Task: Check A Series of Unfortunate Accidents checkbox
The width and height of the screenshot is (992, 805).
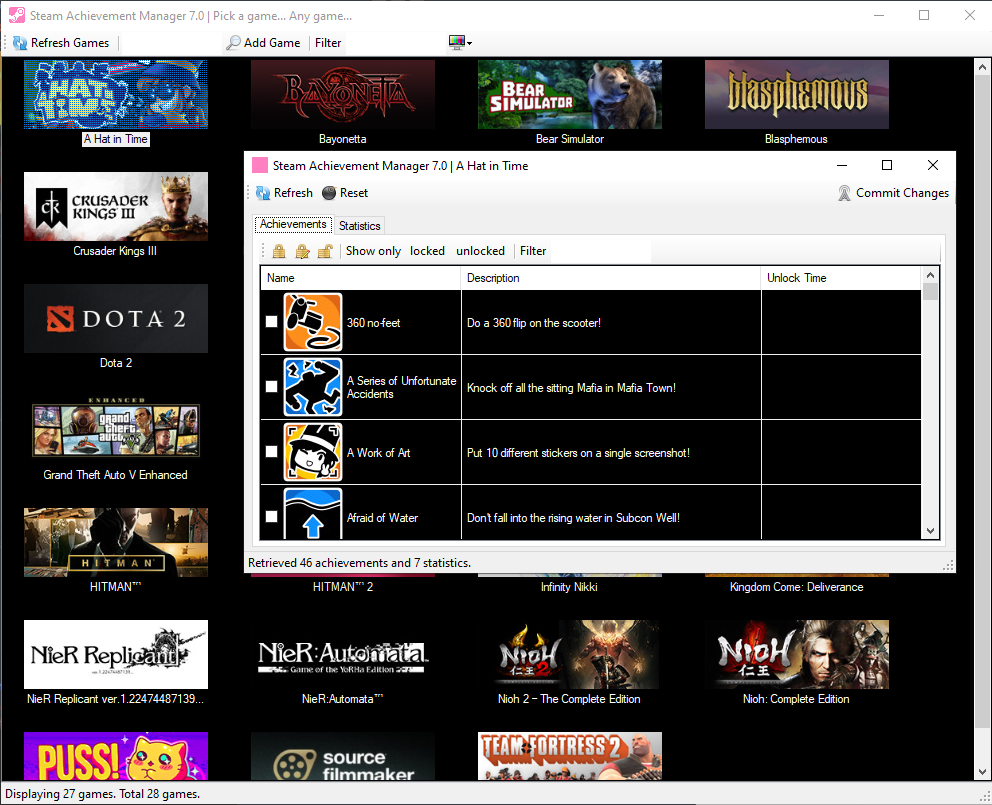Action: [271, 387]
